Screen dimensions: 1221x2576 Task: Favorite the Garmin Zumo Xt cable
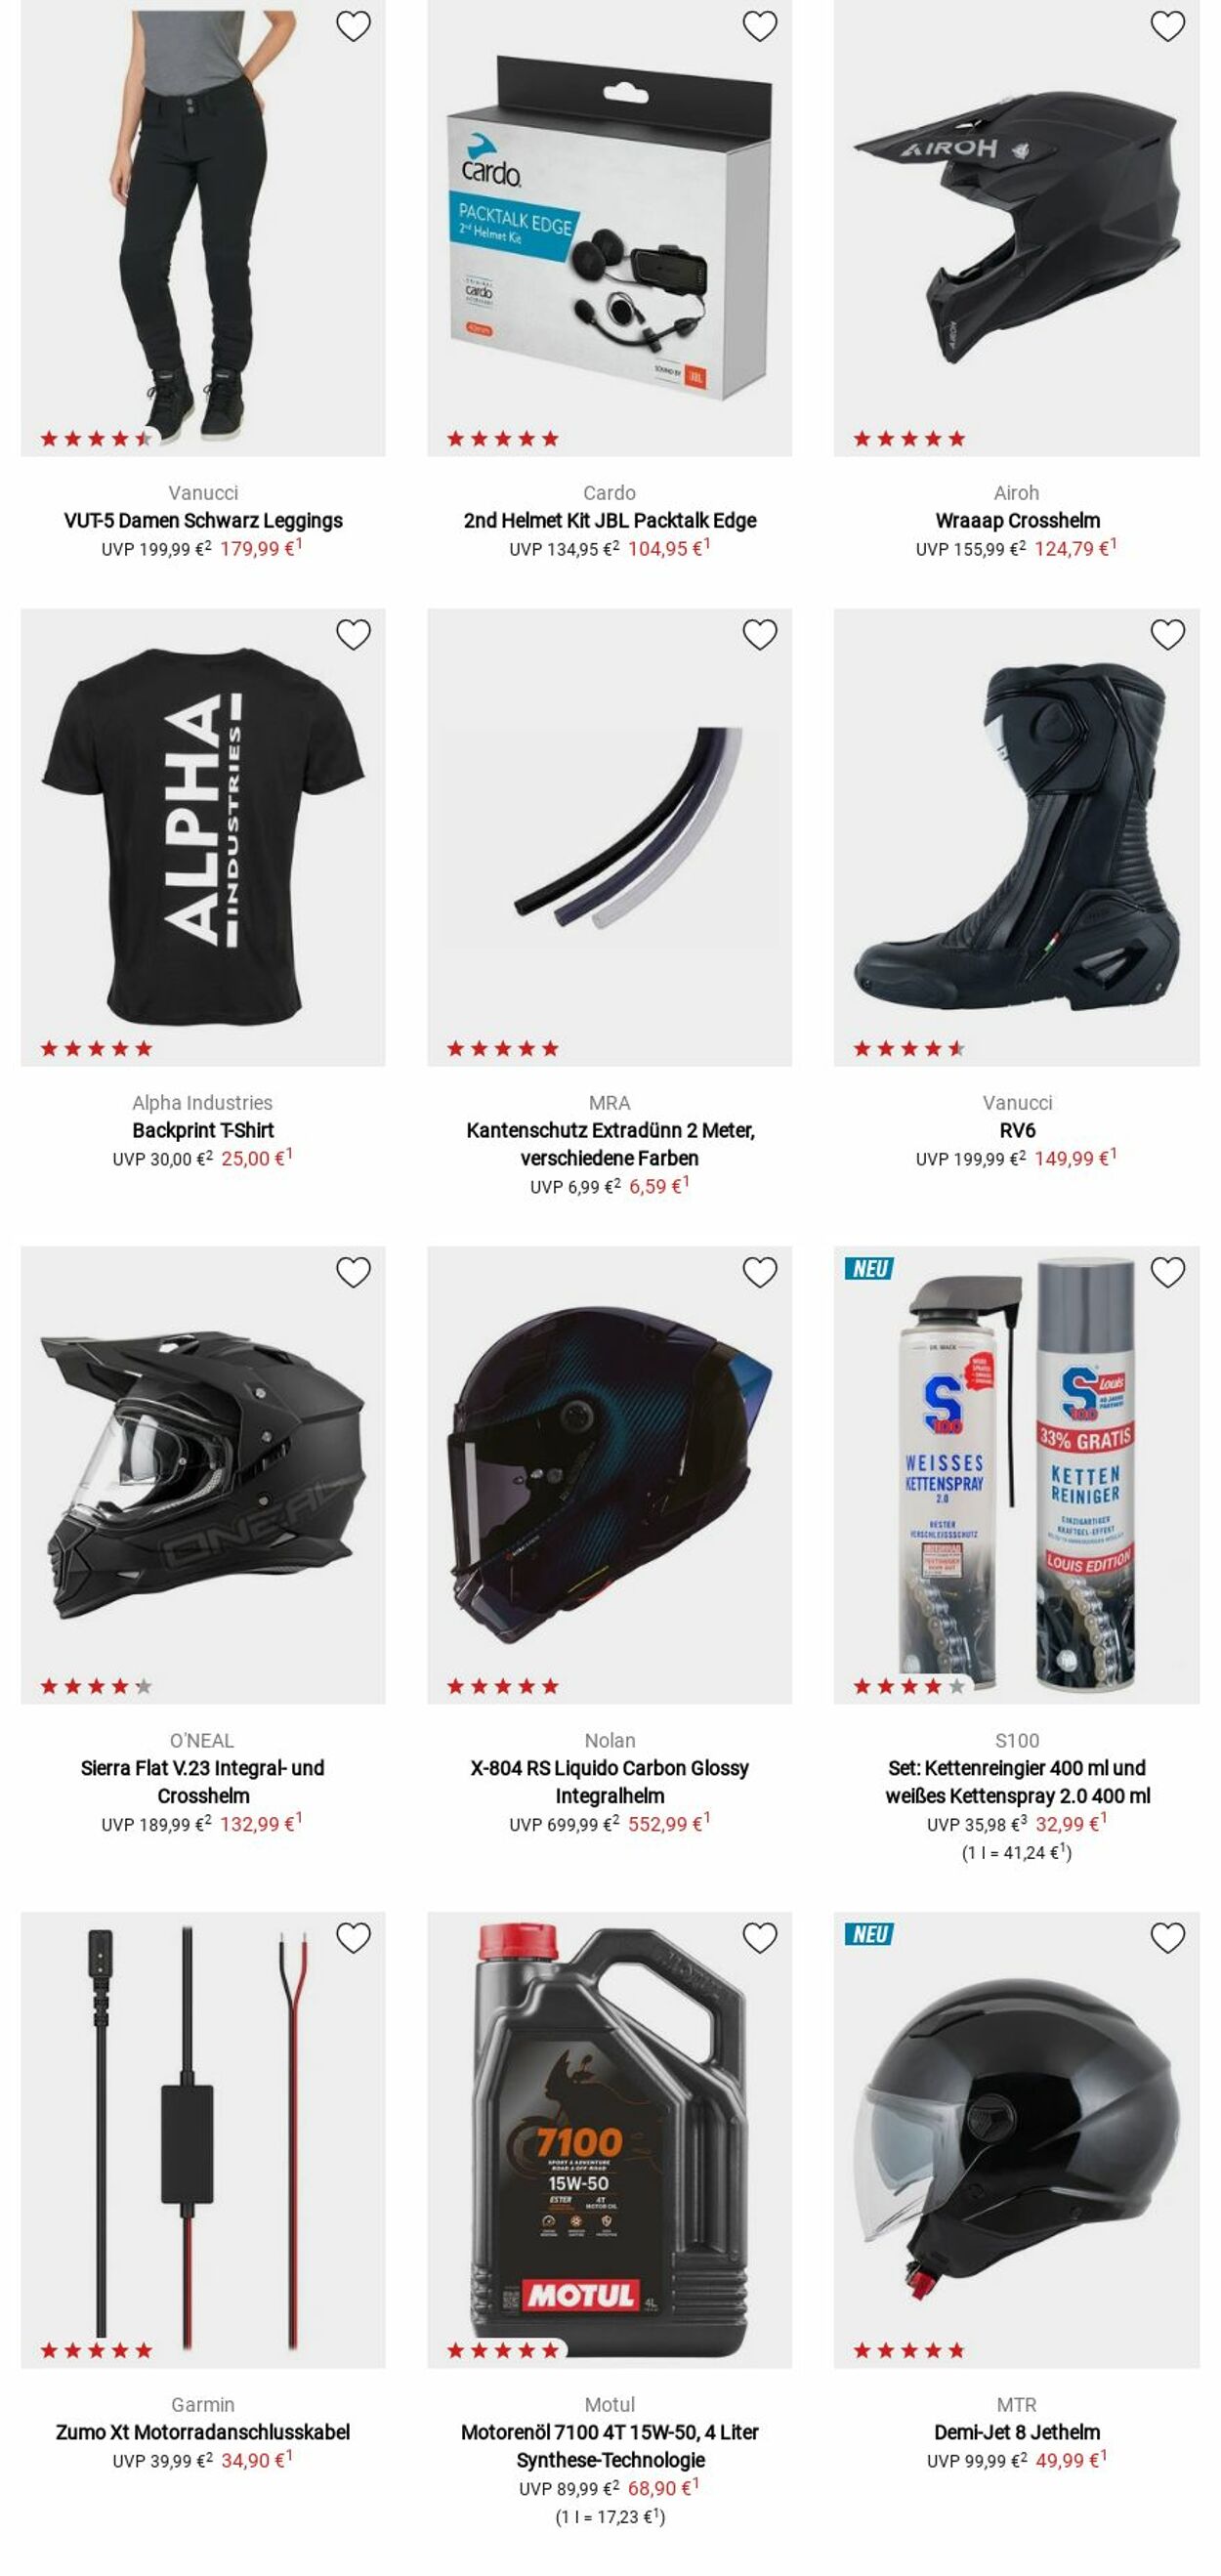tap(353, 1938)
